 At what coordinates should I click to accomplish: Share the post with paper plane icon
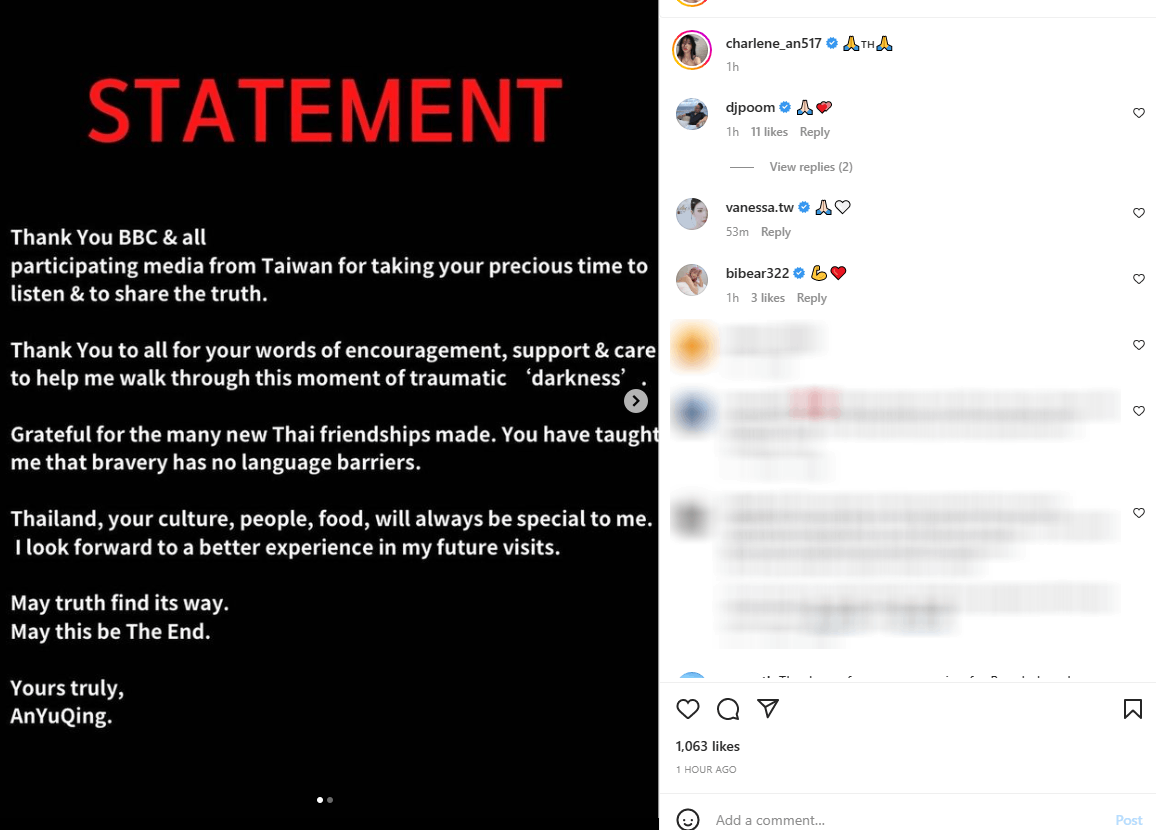(768, 709)
